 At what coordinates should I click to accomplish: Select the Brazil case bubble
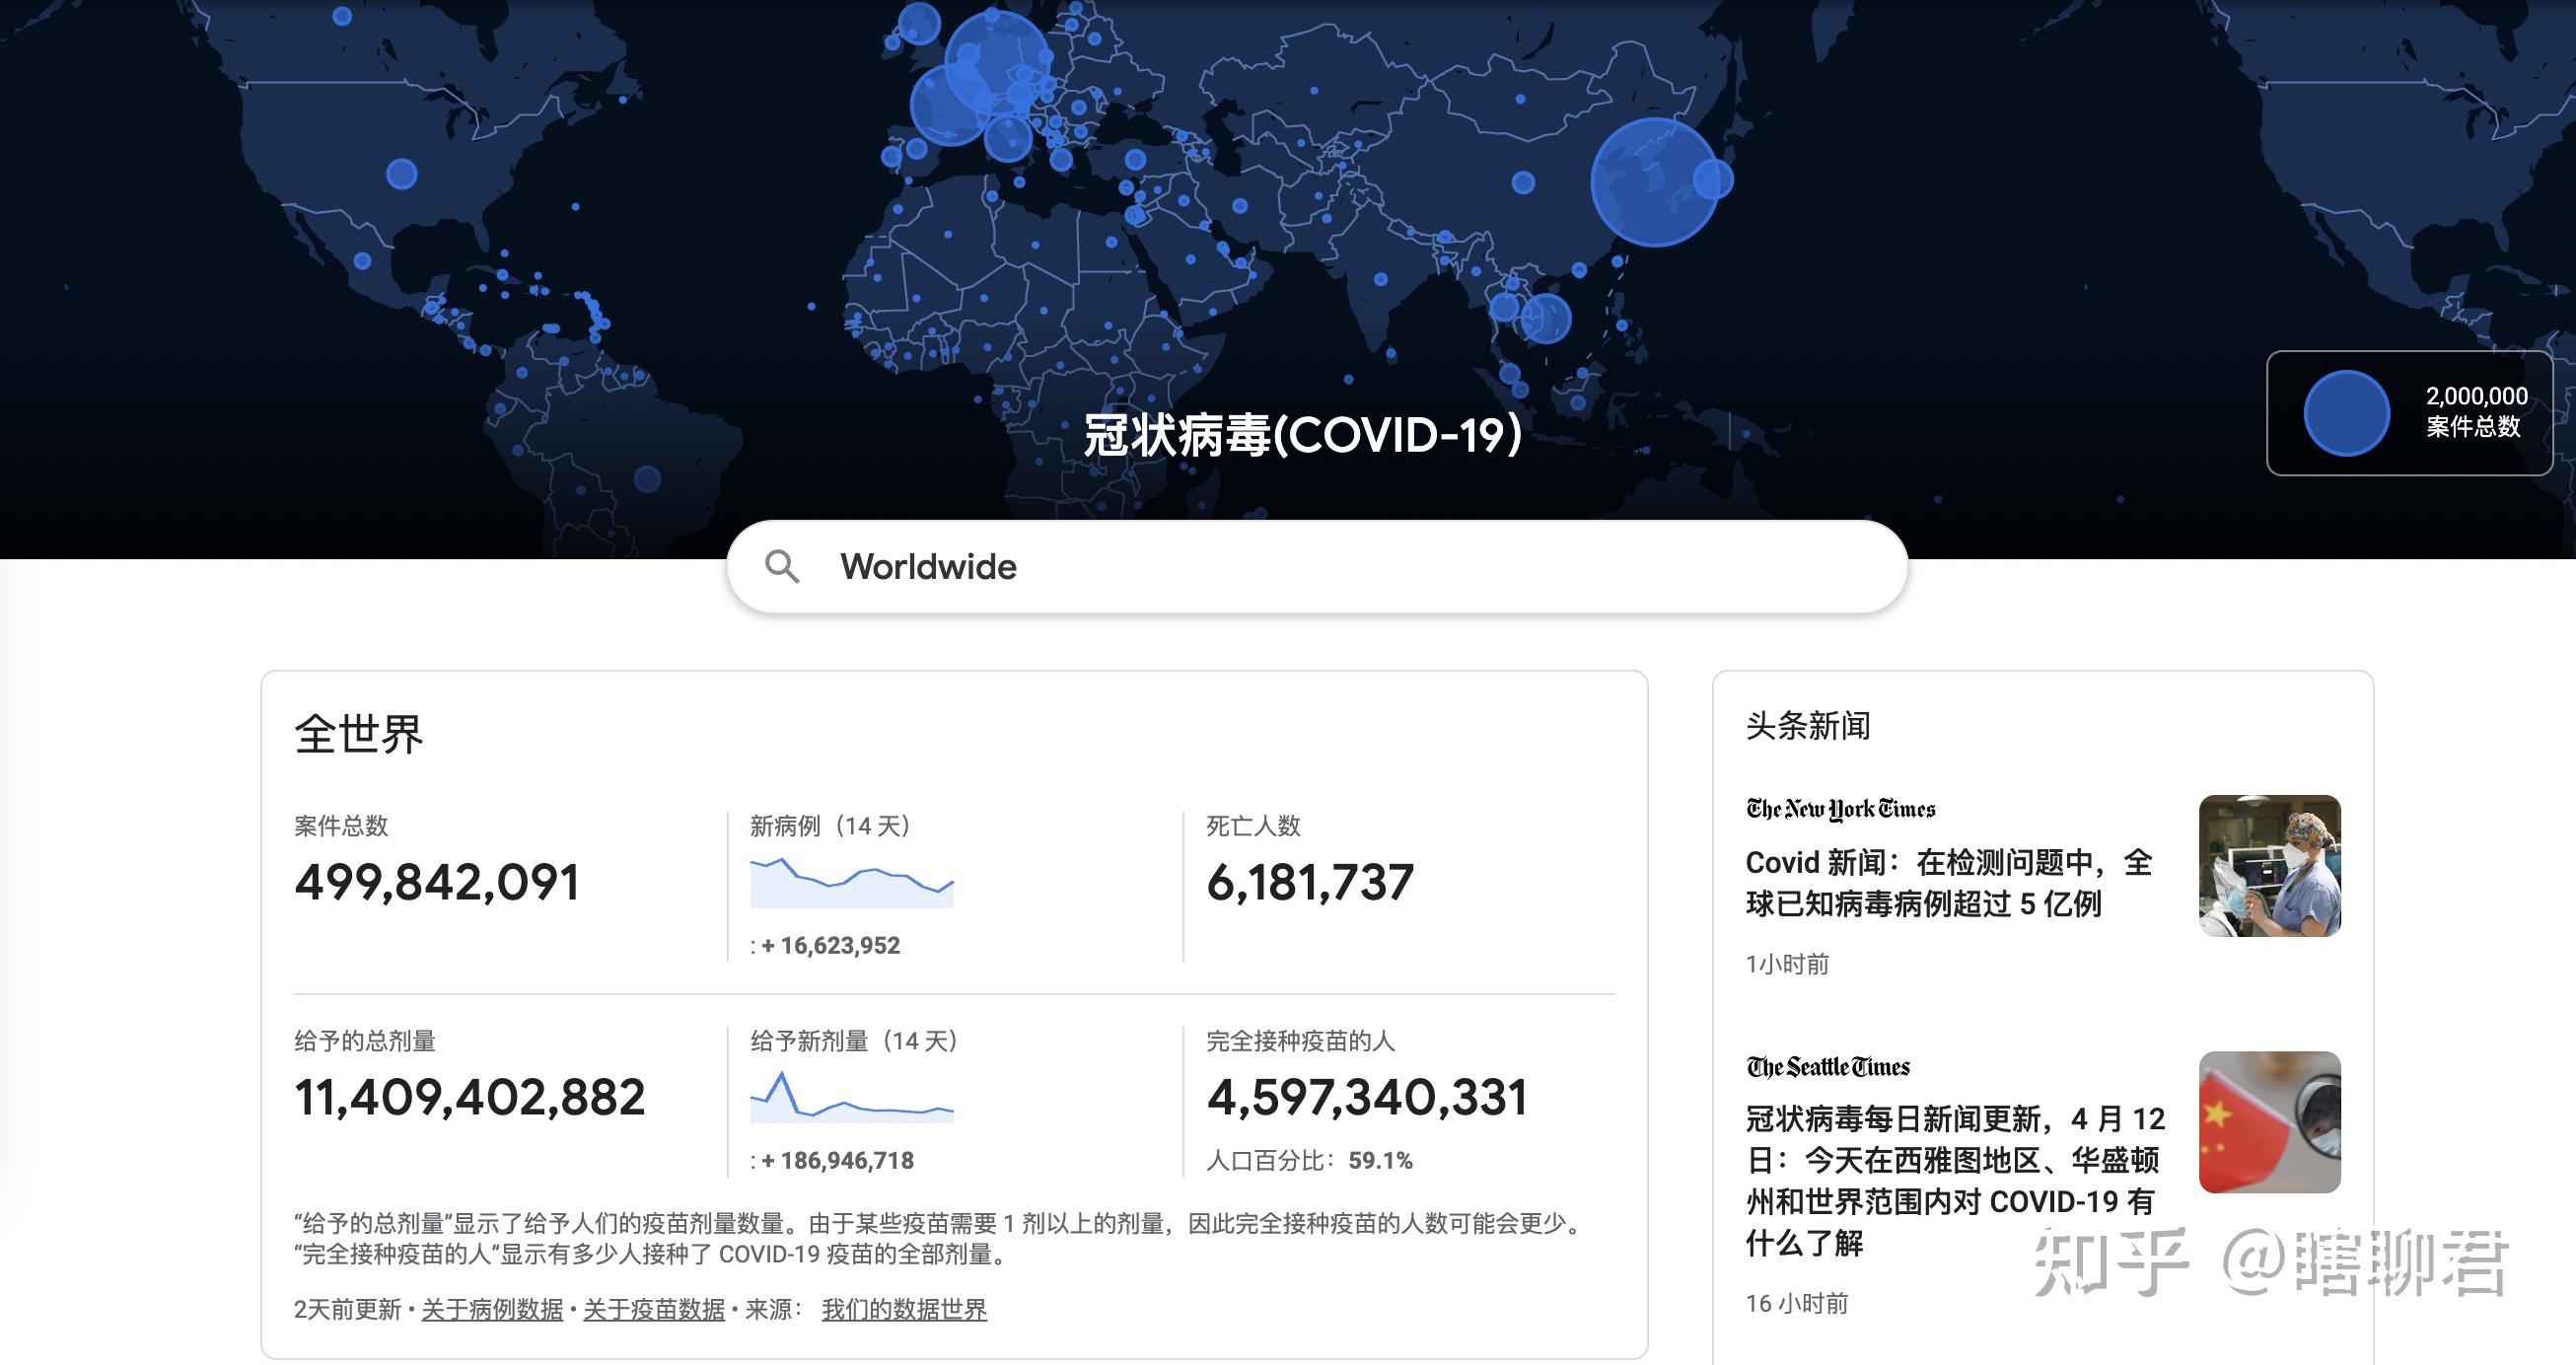[x=647, y=478]
